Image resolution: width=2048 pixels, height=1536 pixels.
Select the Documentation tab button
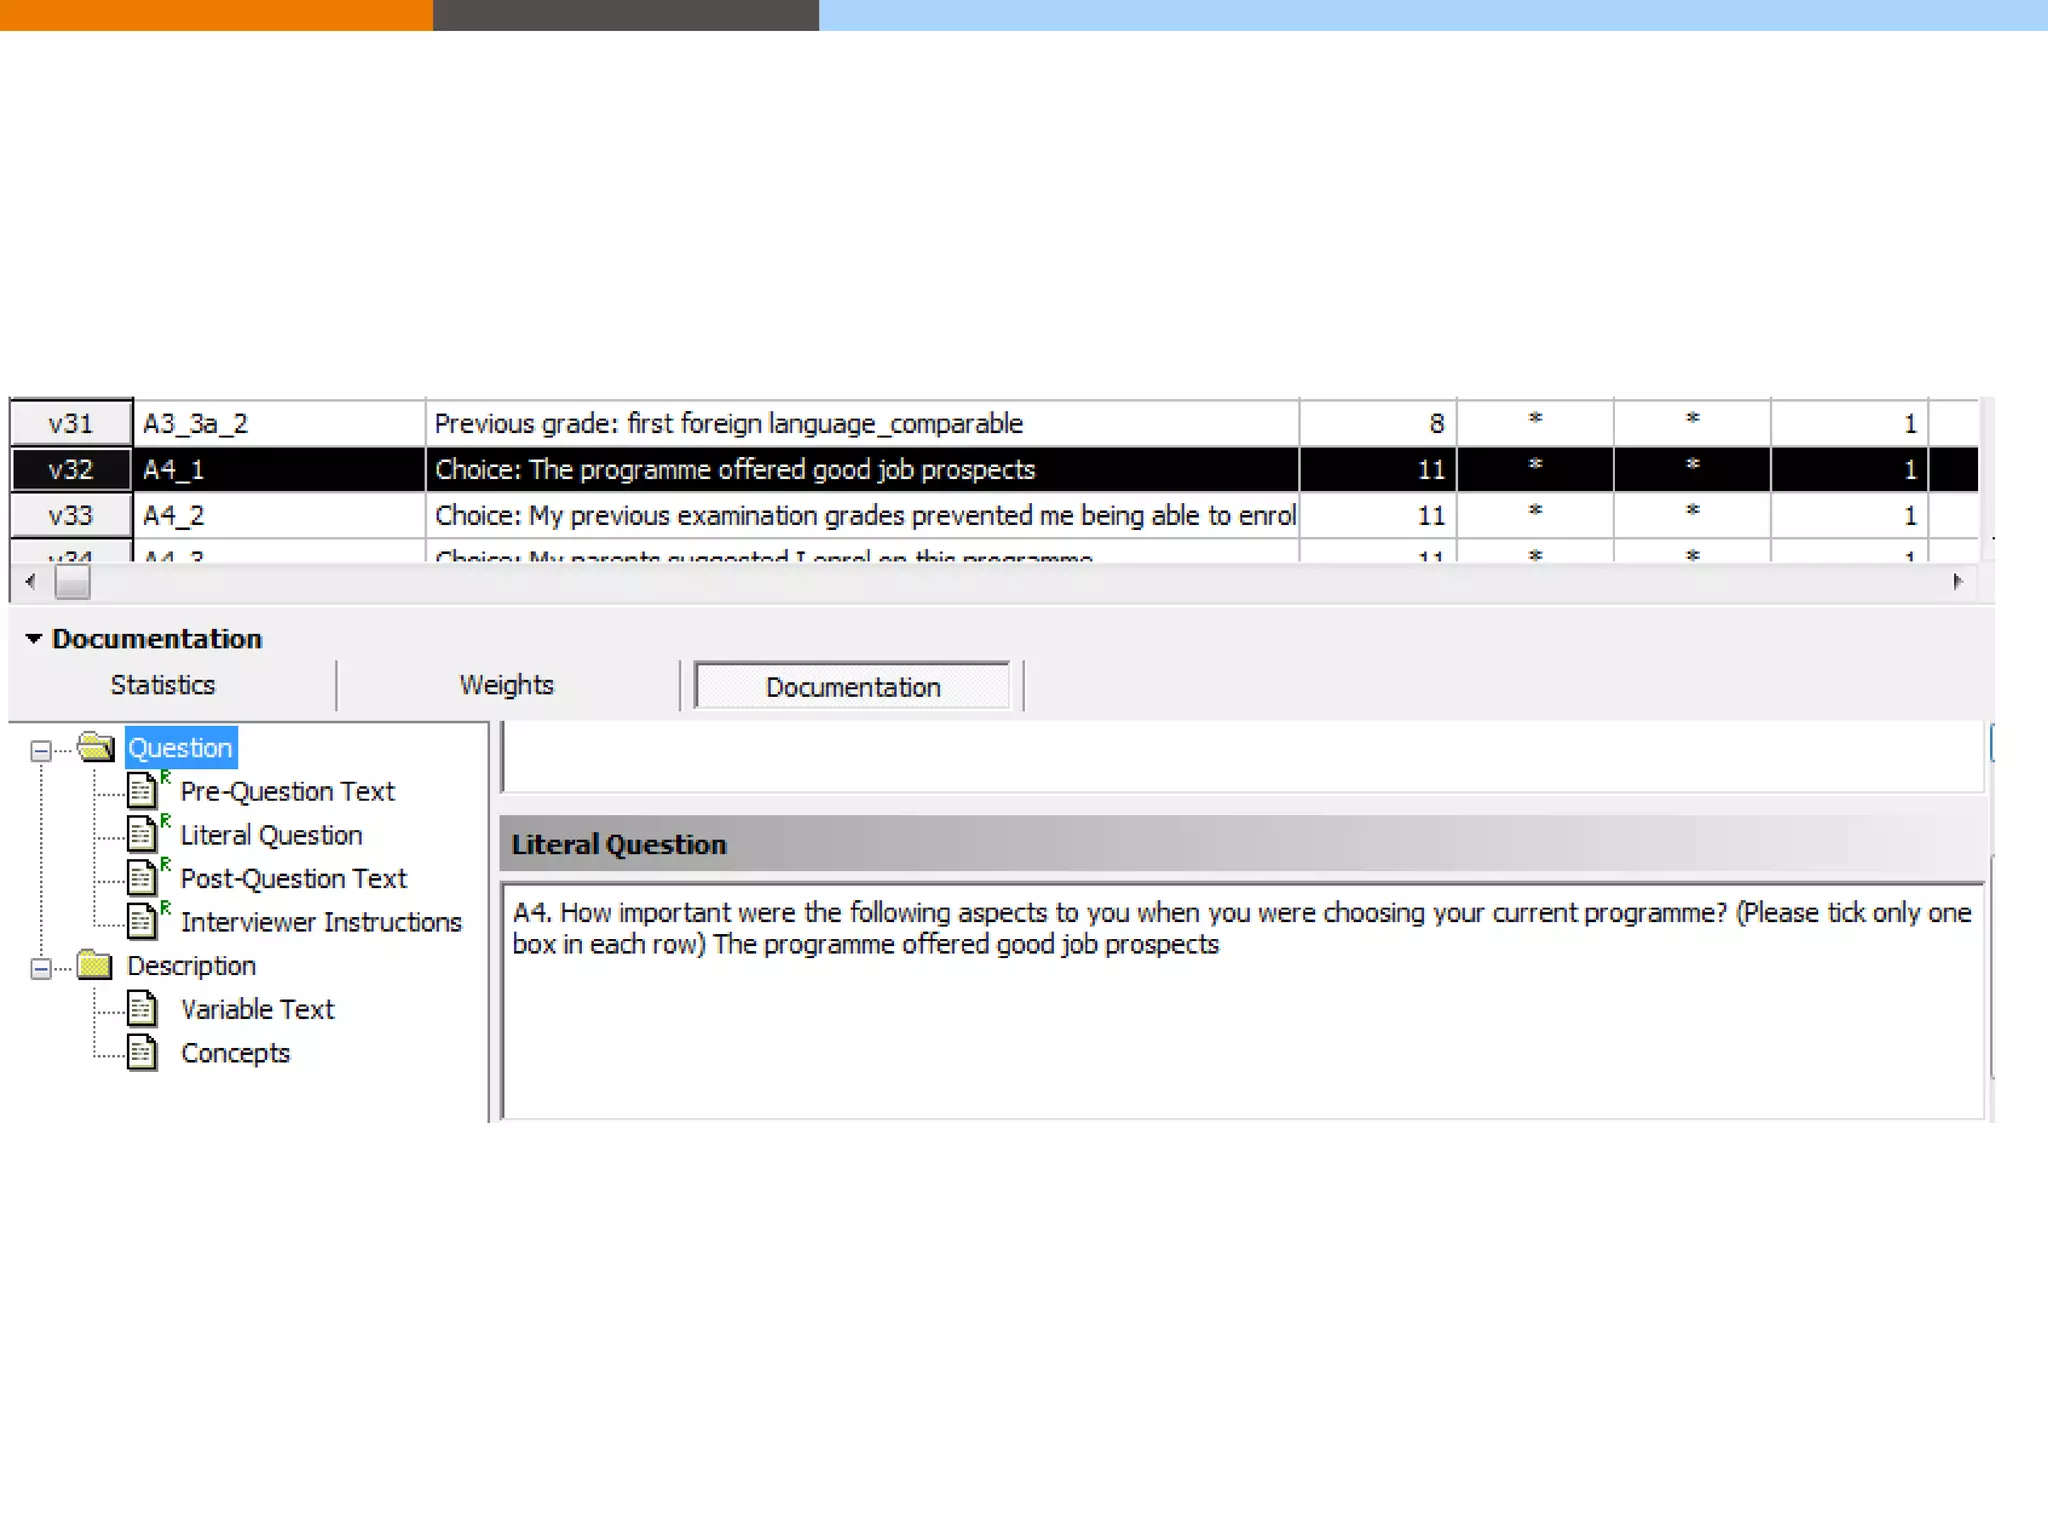pos(852,687)
